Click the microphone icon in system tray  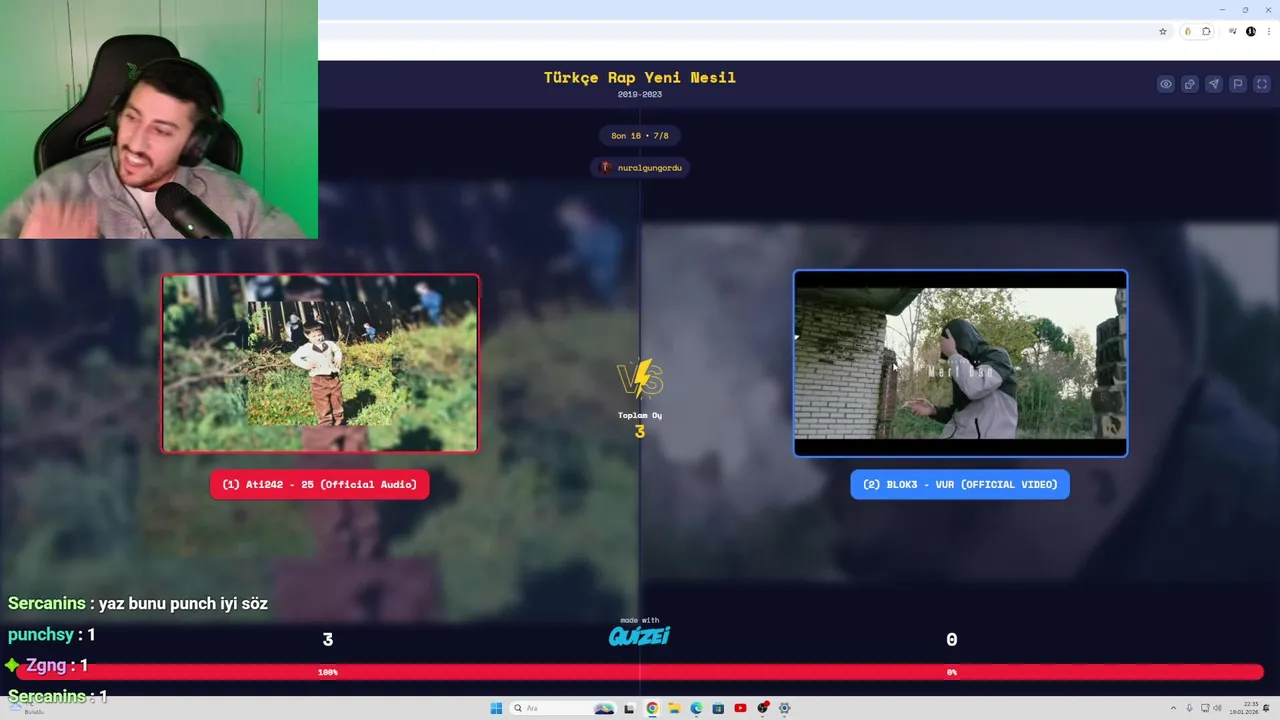[1189, 708]
